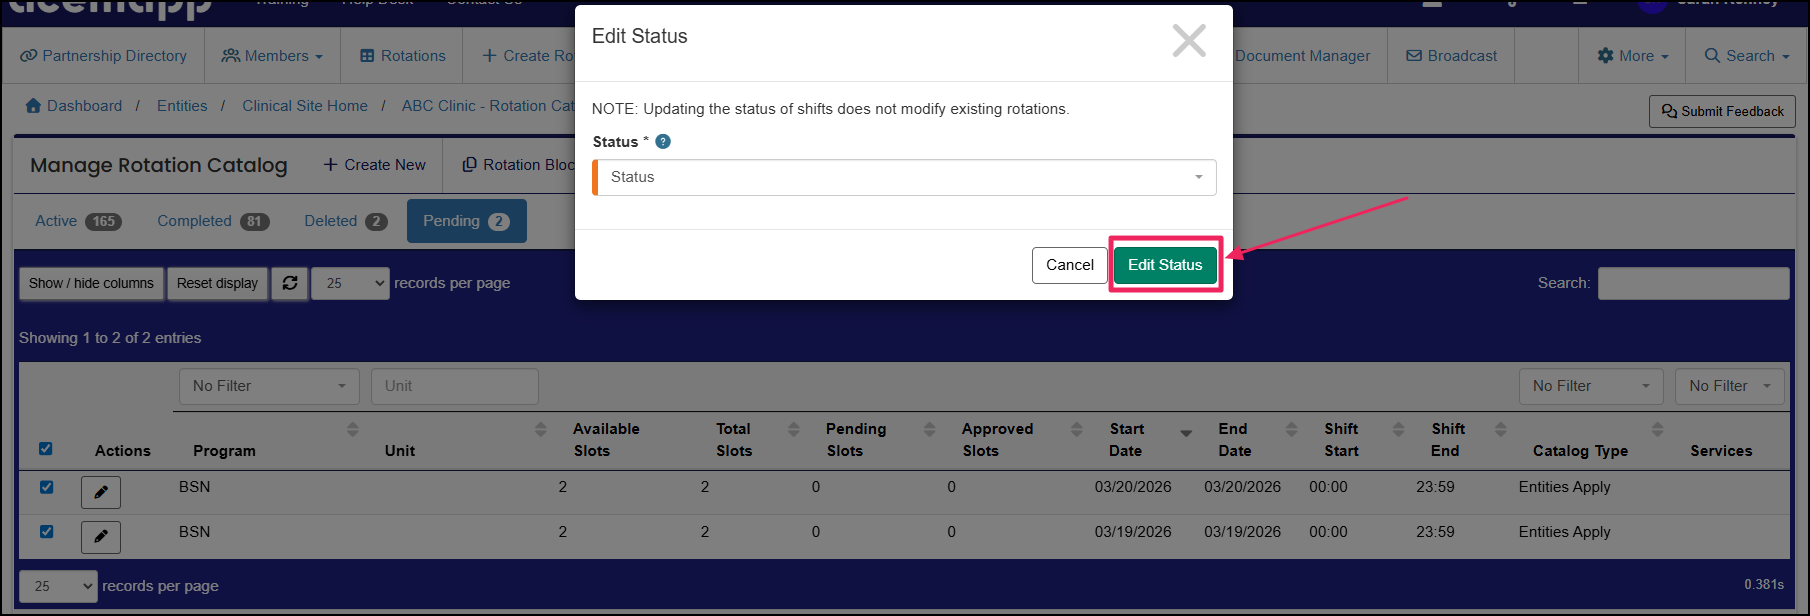Close the Edit Status dialog with X
Screen dimensions: 1810x616
click(1189, 41)
